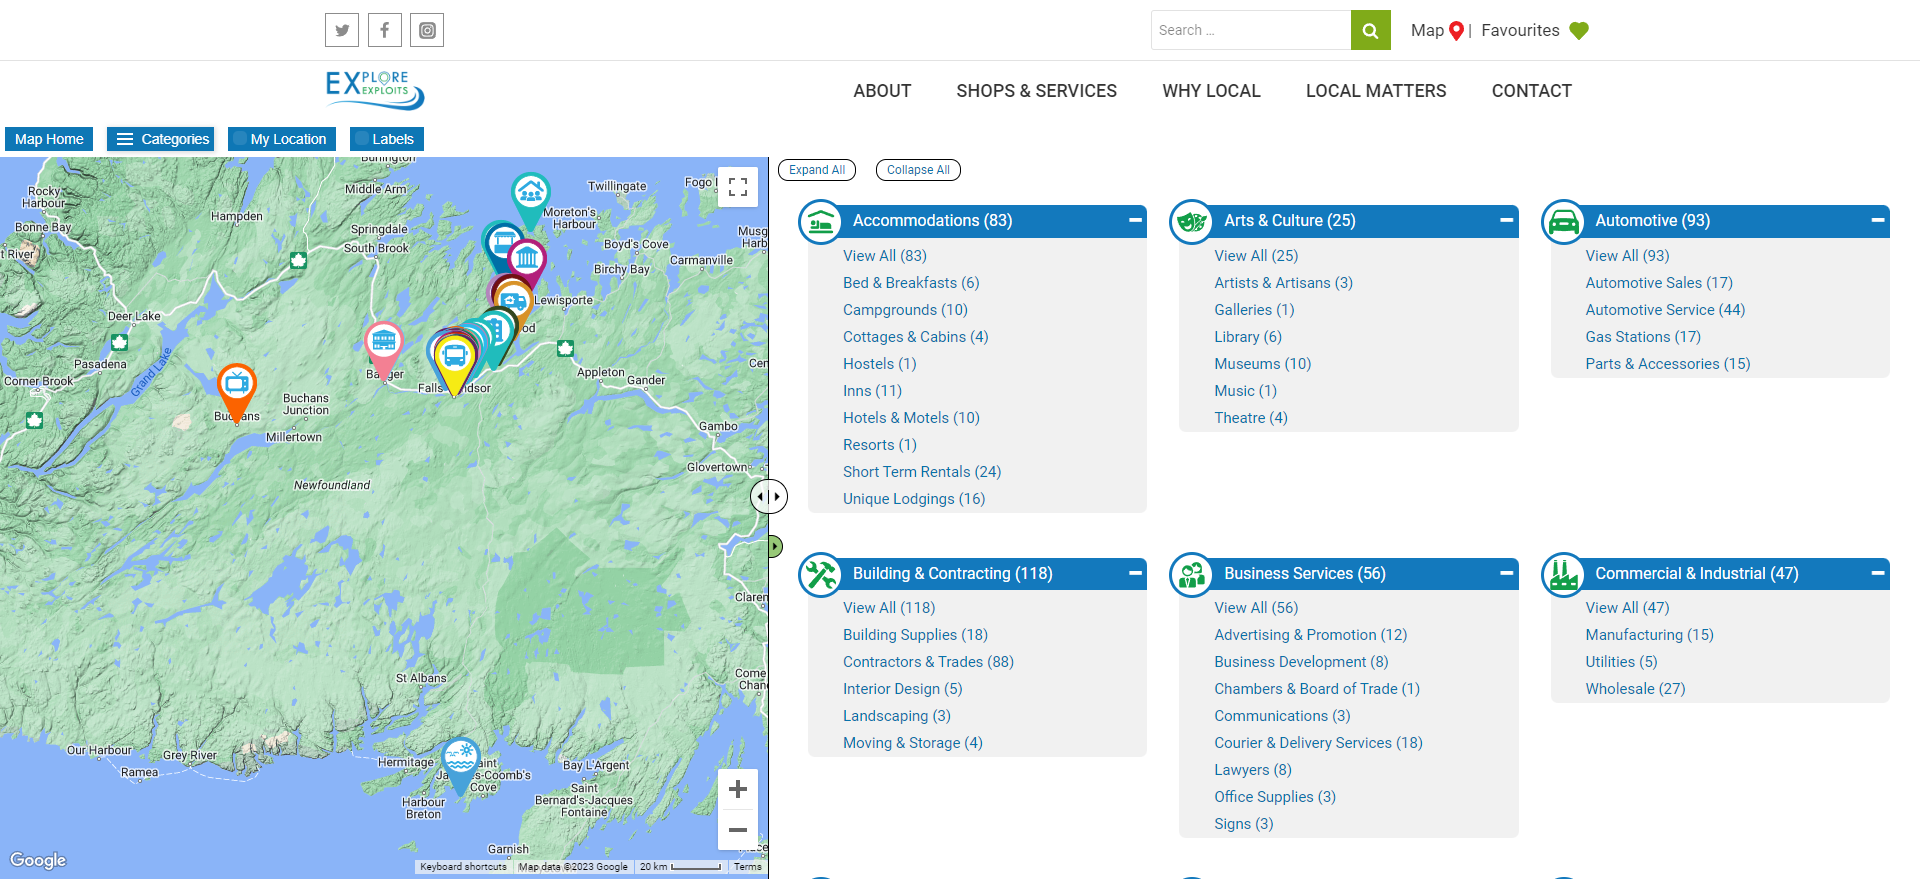
Task: Open the ABOUT menu
Action: 882,91
